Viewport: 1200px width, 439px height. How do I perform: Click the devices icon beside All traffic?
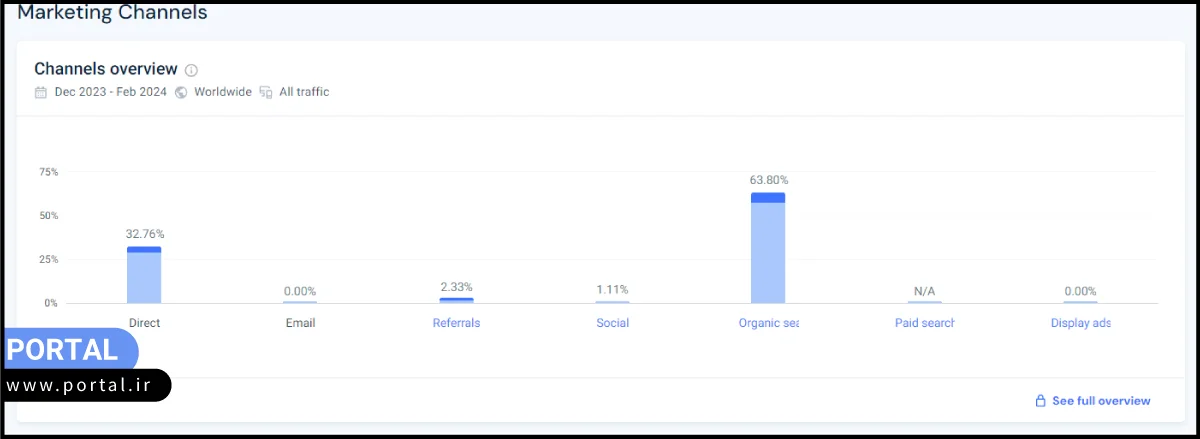266,92
